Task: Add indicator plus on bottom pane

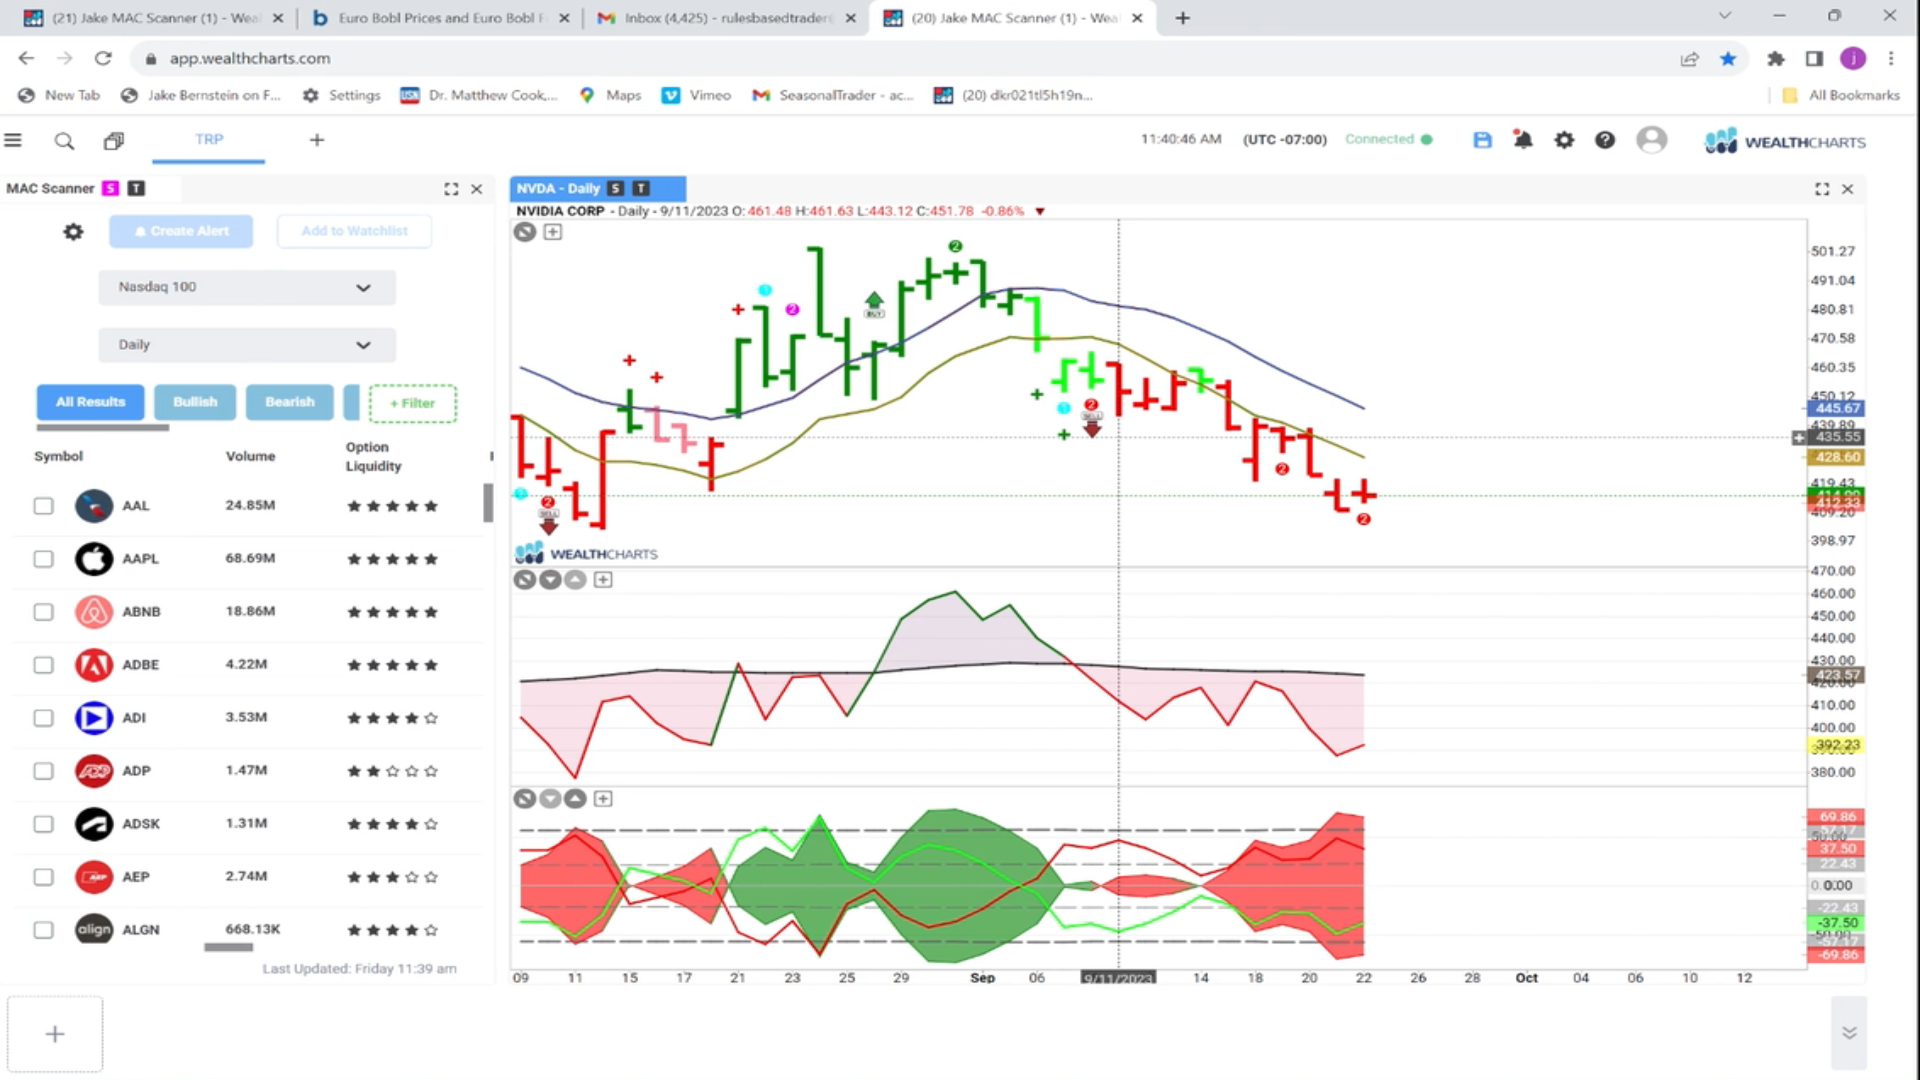Action: pyautogui.click(x=603, y=799)
